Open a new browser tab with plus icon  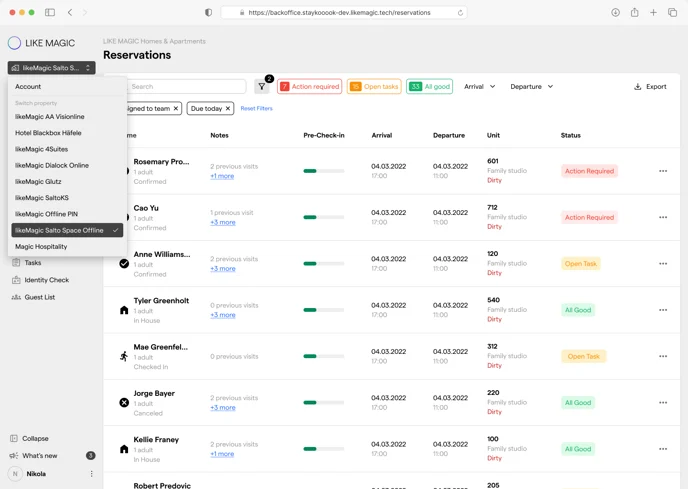(653, 12)
